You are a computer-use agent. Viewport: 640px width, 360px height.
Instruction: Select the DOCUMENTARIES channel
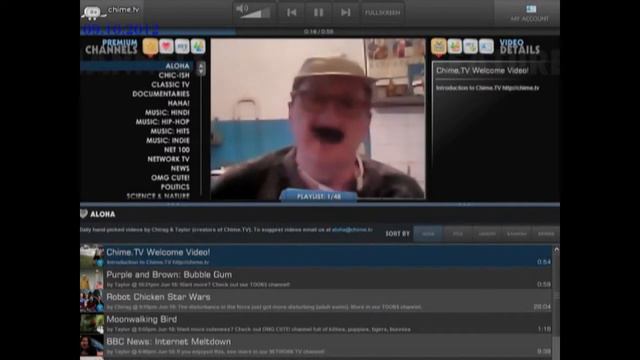coord(161,94)
